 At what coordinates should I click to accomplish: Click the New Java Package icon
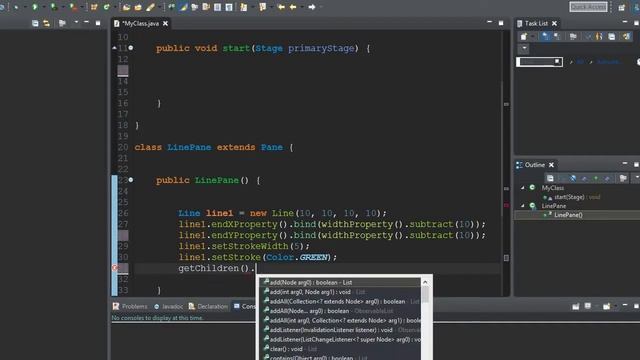point(94,7)
